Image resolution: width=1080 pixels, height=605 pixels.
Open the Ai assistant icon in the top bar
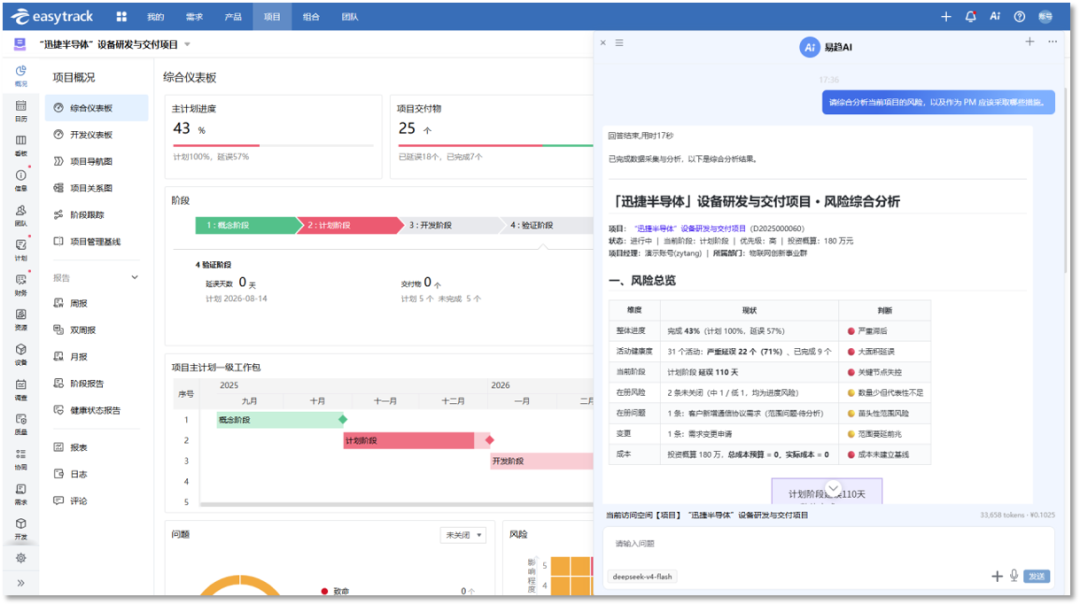995,17
